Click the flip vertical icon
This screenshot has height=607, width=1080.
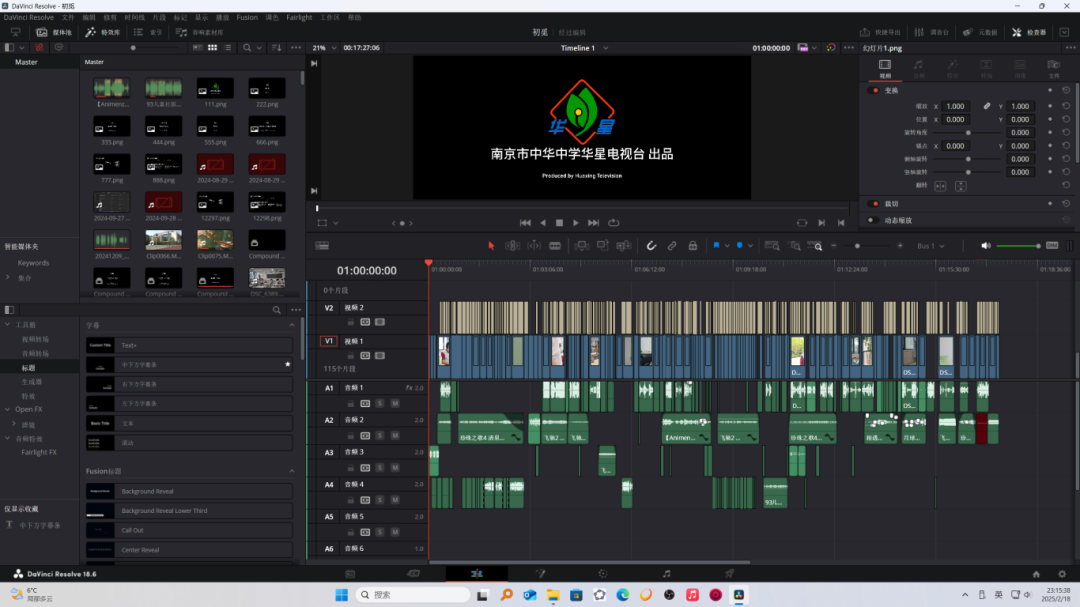961,186
